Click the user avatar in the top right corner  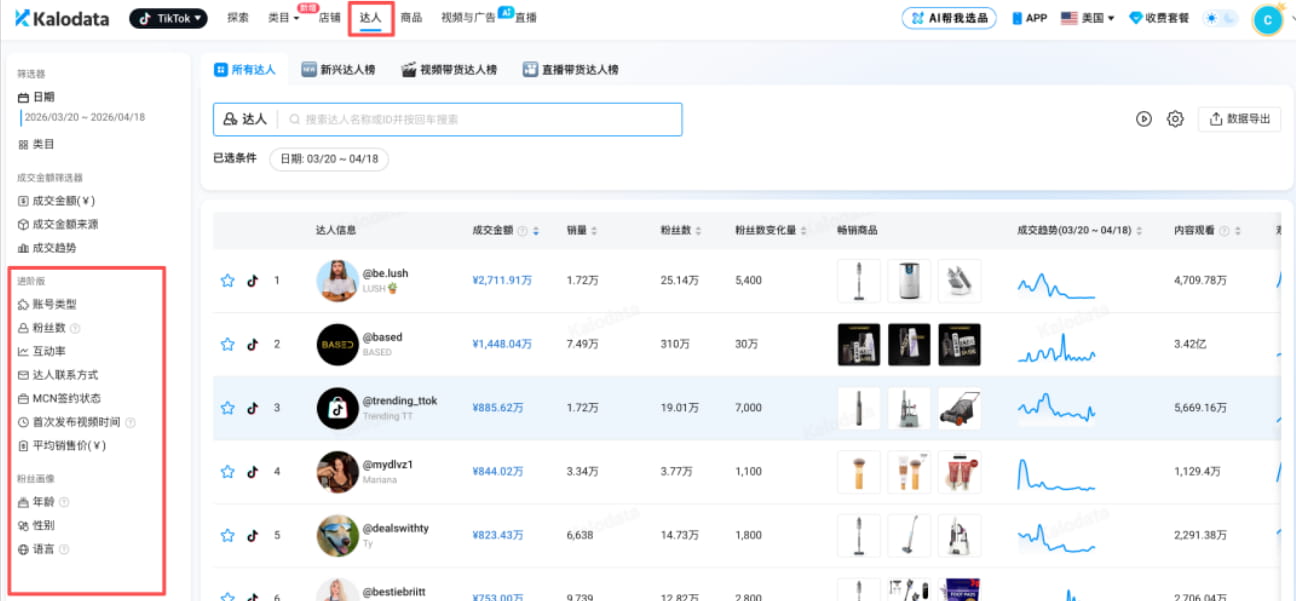pos(1266,18)
